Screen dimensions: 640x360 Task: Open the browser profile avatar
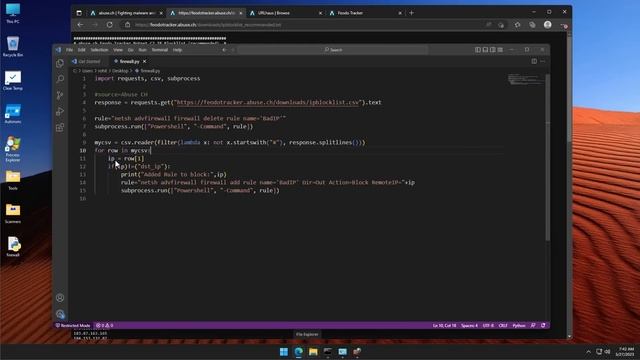point(547,25)
